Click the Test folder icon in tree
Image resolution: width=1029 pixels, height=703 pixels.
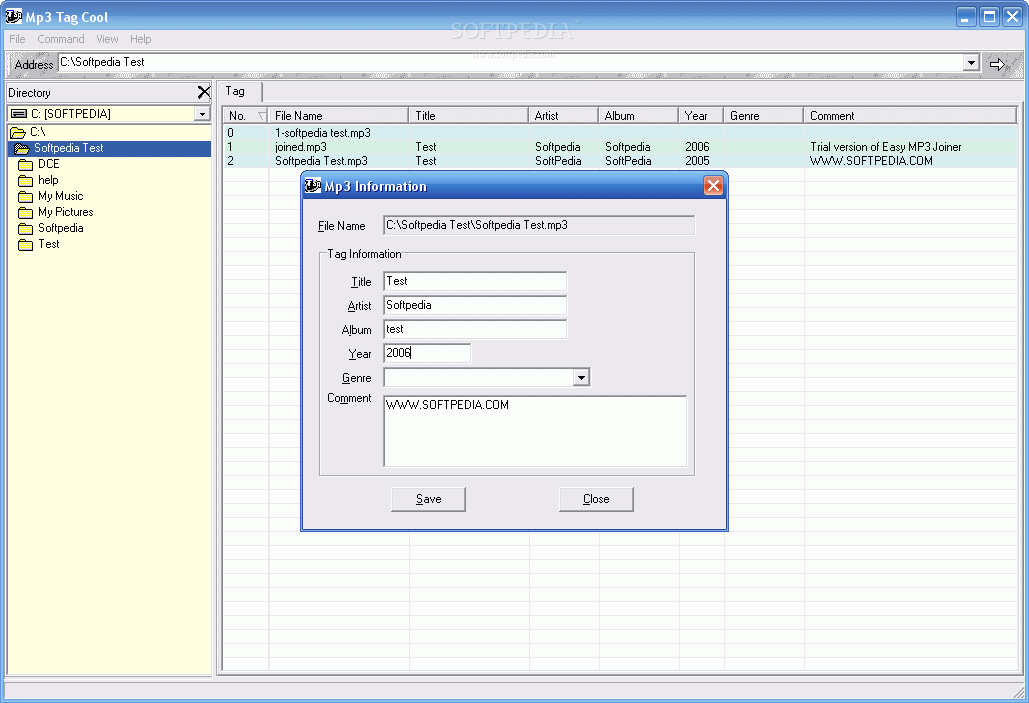(26, 245)
